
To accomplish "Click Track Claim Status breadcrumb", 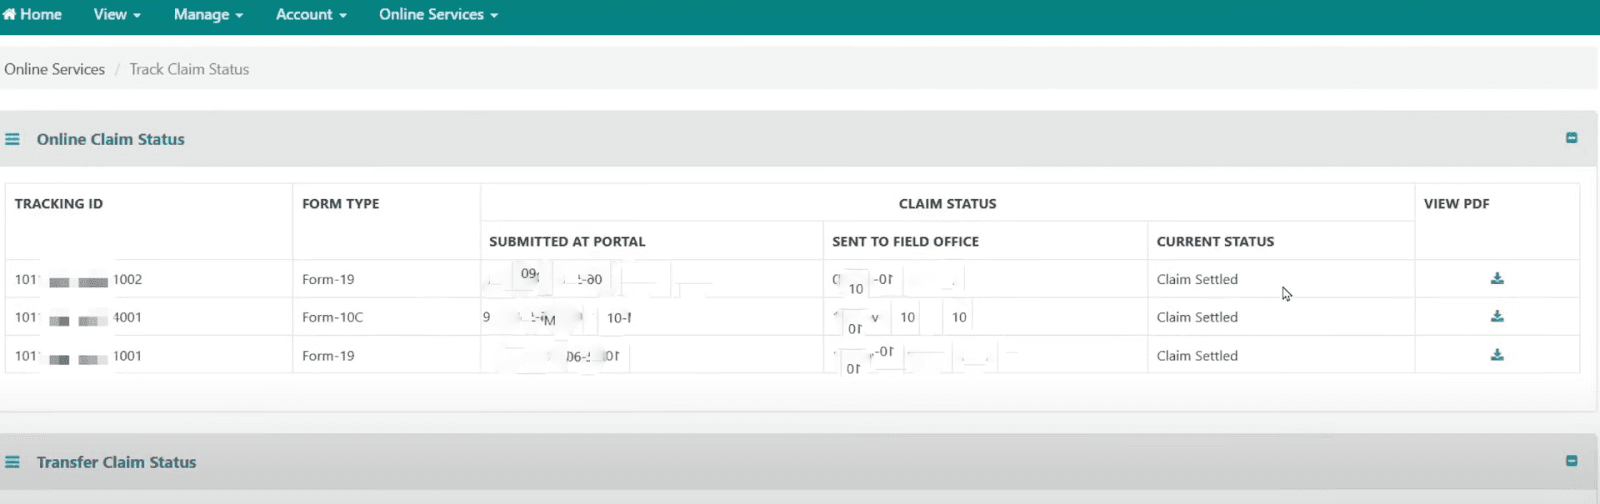I will pyautogui.click(x=189, y=69).
